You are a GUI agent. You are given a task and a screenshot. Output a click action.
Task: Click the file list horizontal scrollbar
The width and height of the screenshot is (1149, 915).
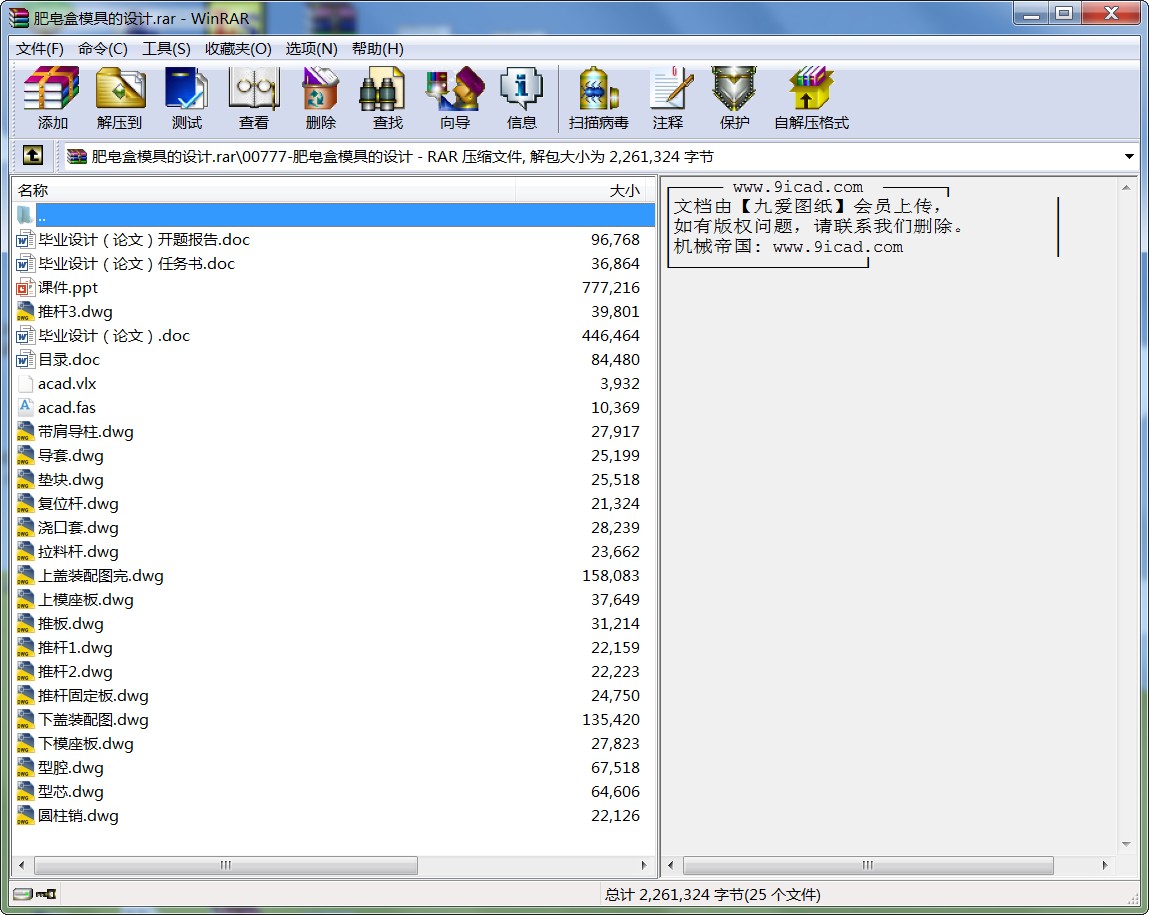click(226, 865)
